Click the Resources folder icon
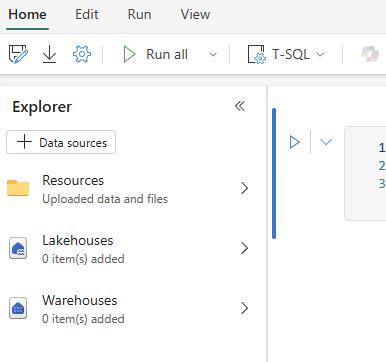This screenshot has width=386, height=362. 18,188
